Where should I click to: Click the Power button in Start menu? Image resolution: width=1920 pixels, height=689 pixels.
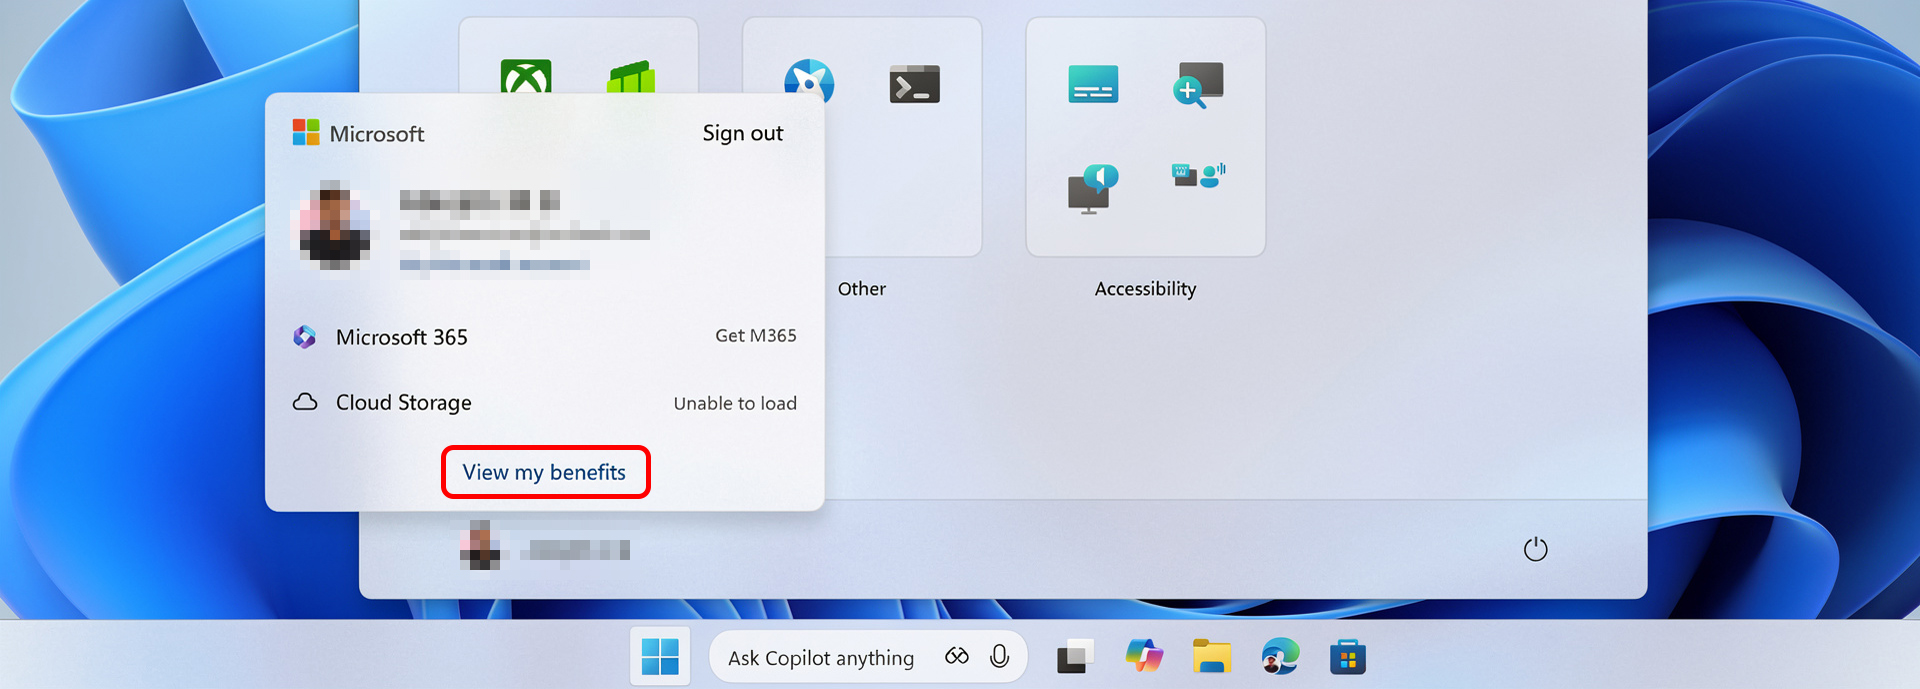click(1535, 549)
